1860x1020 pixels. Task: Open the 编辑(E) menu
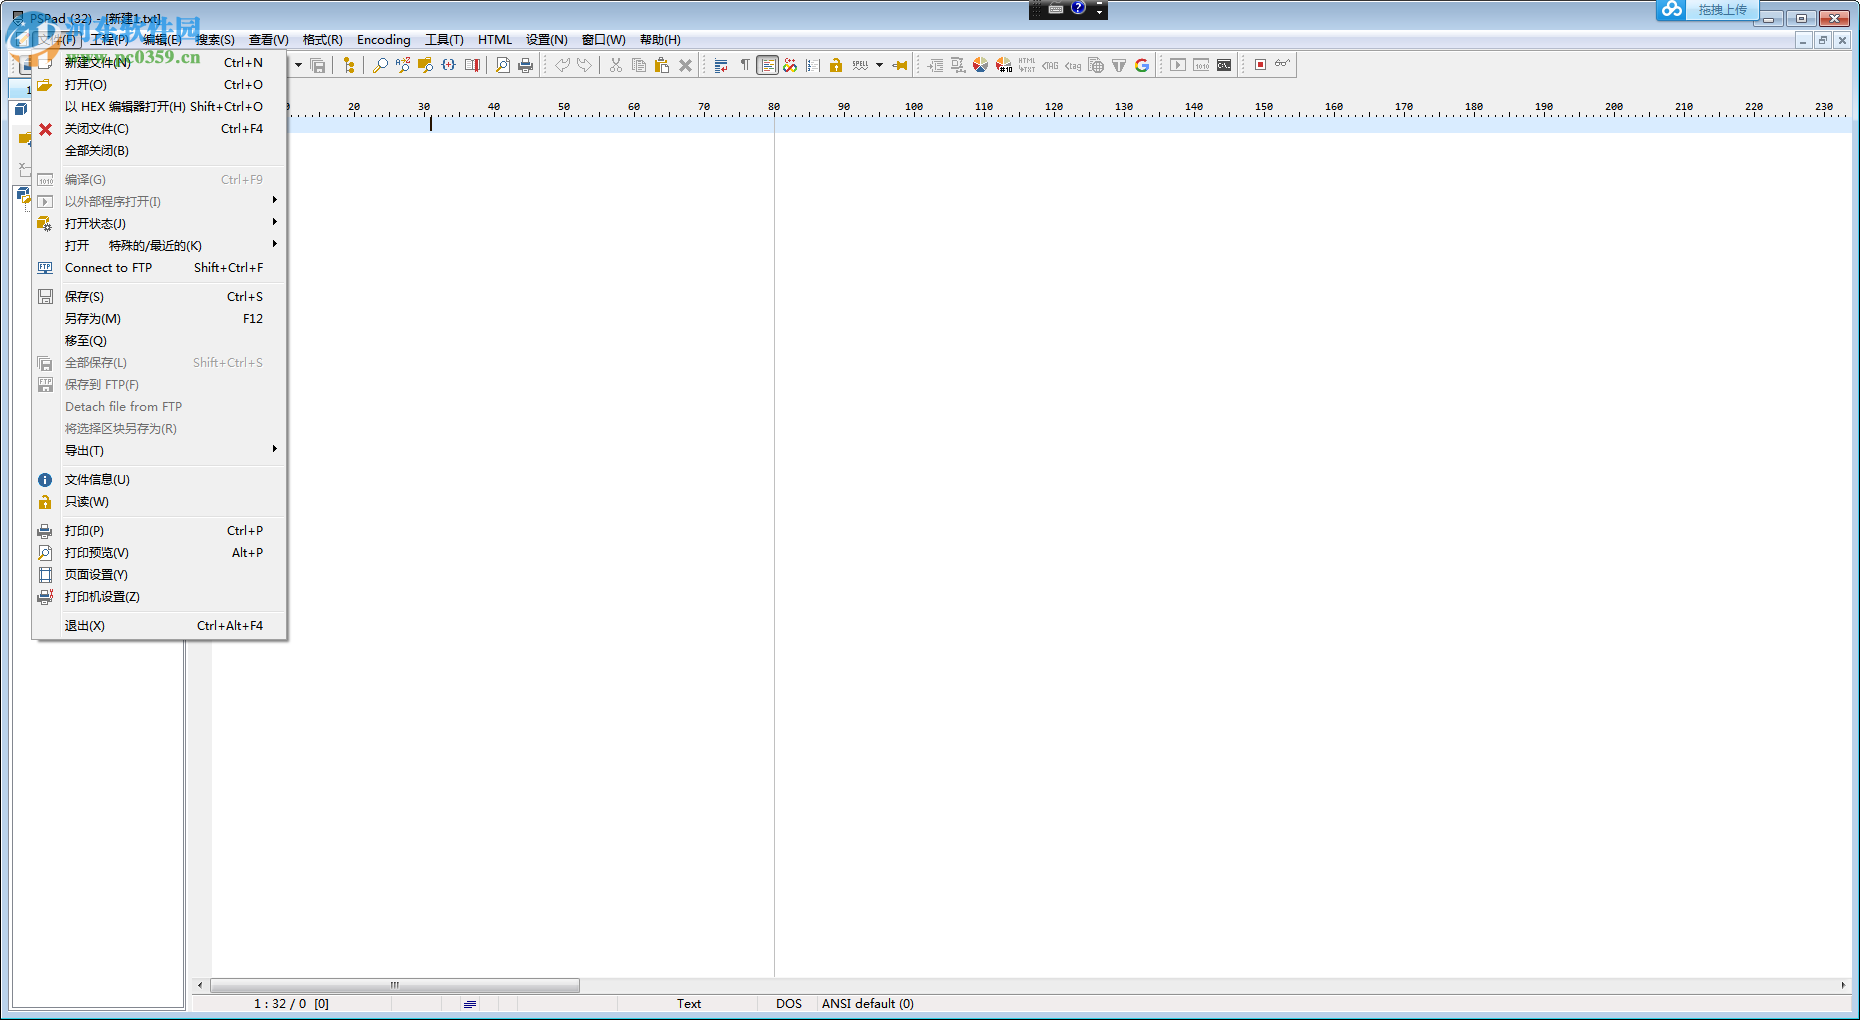162,40
